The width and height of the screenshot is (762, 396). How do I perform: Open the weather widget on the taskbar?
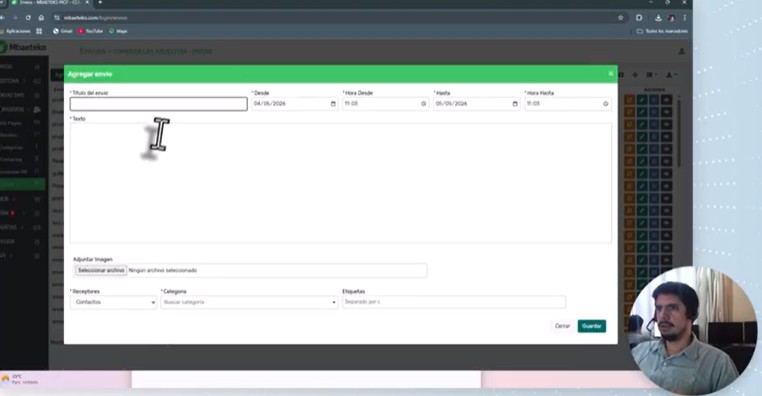point(19,379)
